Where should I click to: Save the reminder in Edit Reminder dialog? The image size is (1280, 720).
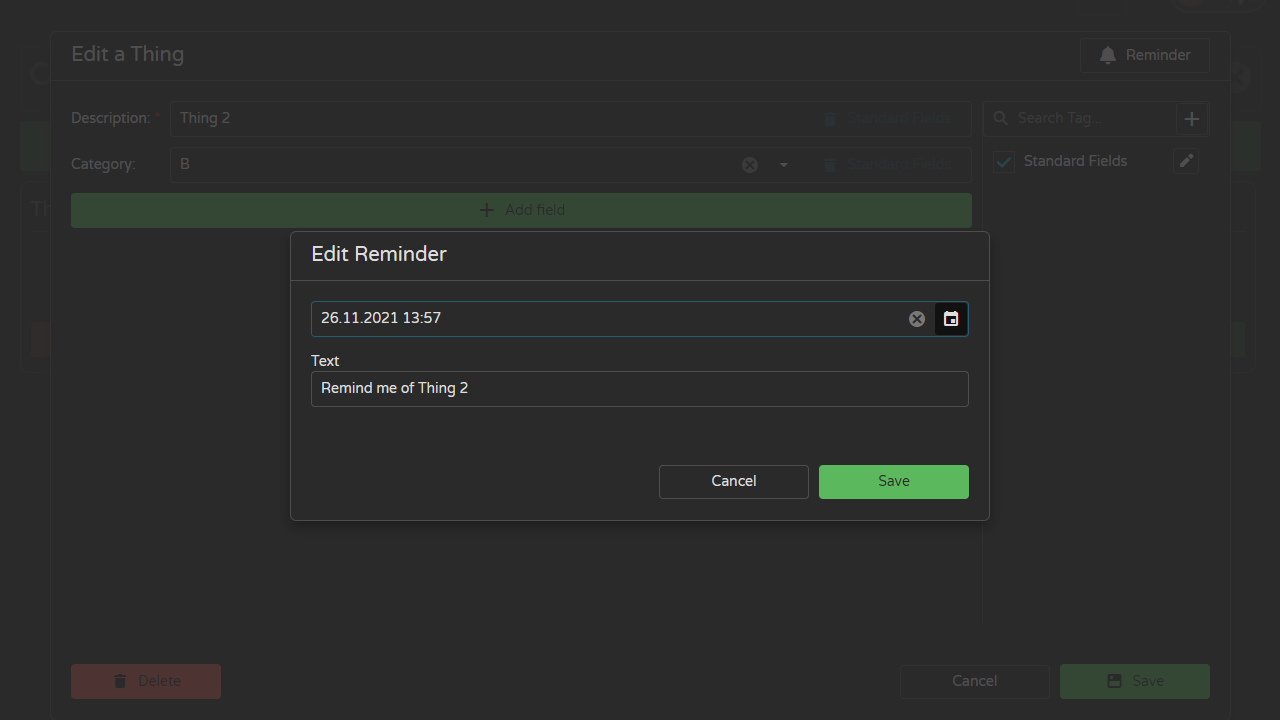point(894,482)
